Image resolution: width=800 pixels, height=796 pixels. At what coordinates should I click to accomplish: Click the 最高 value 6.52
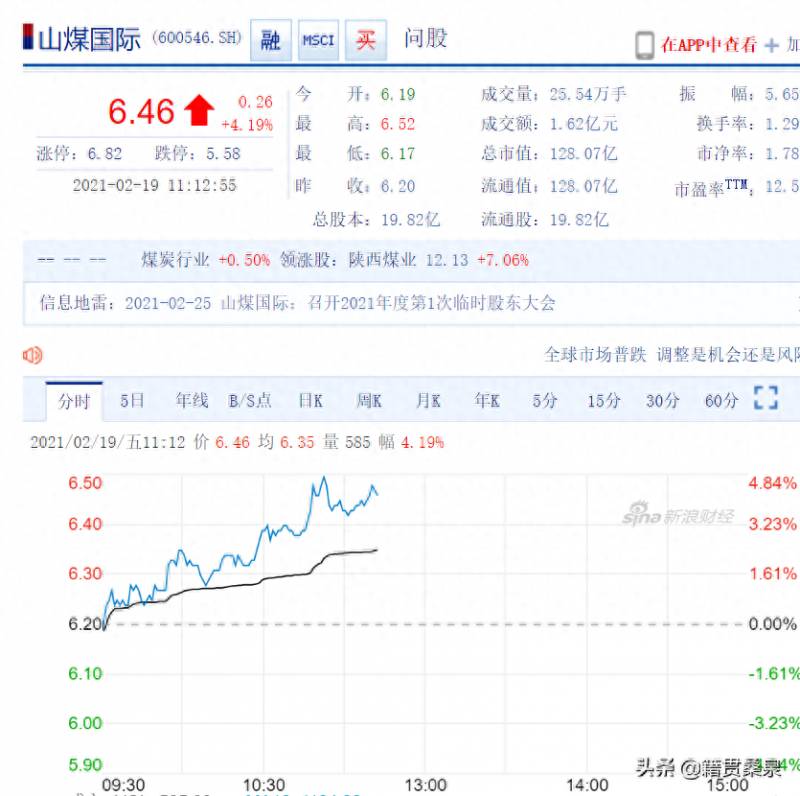pyautogui.click(x=398, y=124)
